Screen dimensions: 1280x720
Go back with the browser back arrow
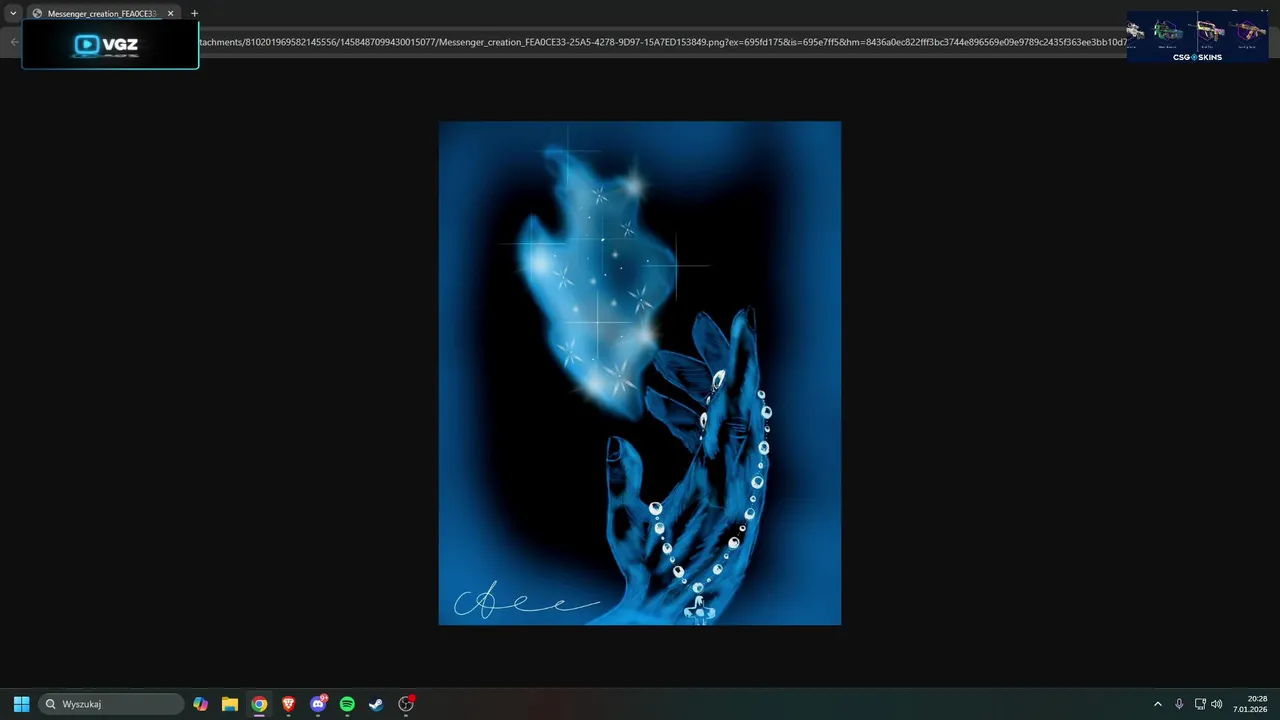pos(13,42)
